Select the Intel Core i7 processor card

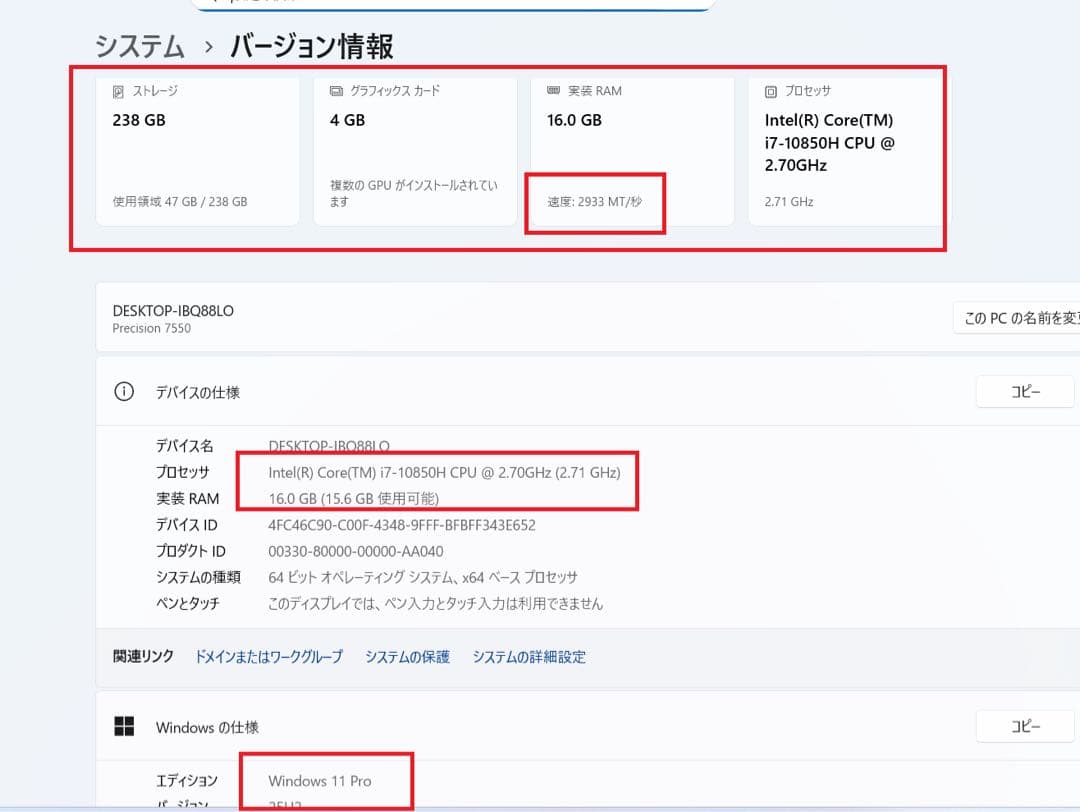(845, 150)
